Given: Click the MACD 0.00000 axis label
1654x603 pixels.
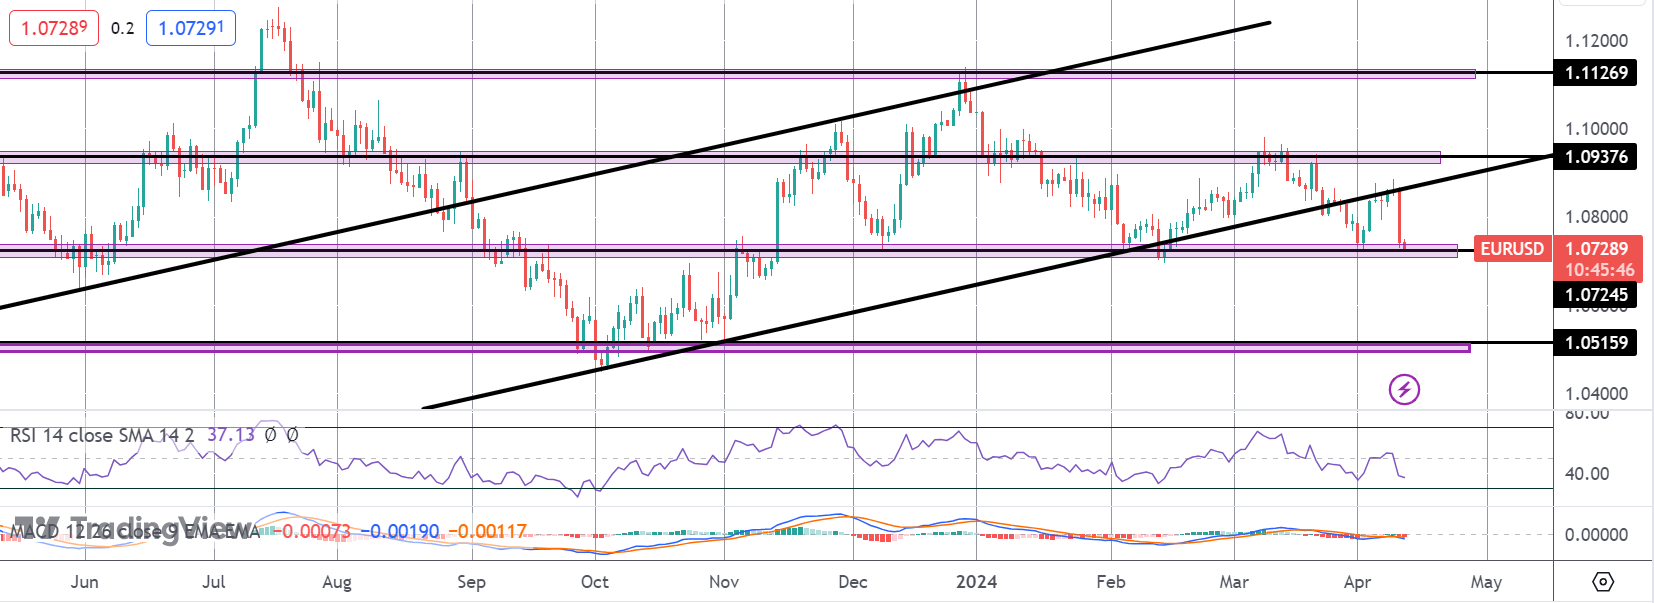Looking at the screenshot, I should [x=1596, y=535].
